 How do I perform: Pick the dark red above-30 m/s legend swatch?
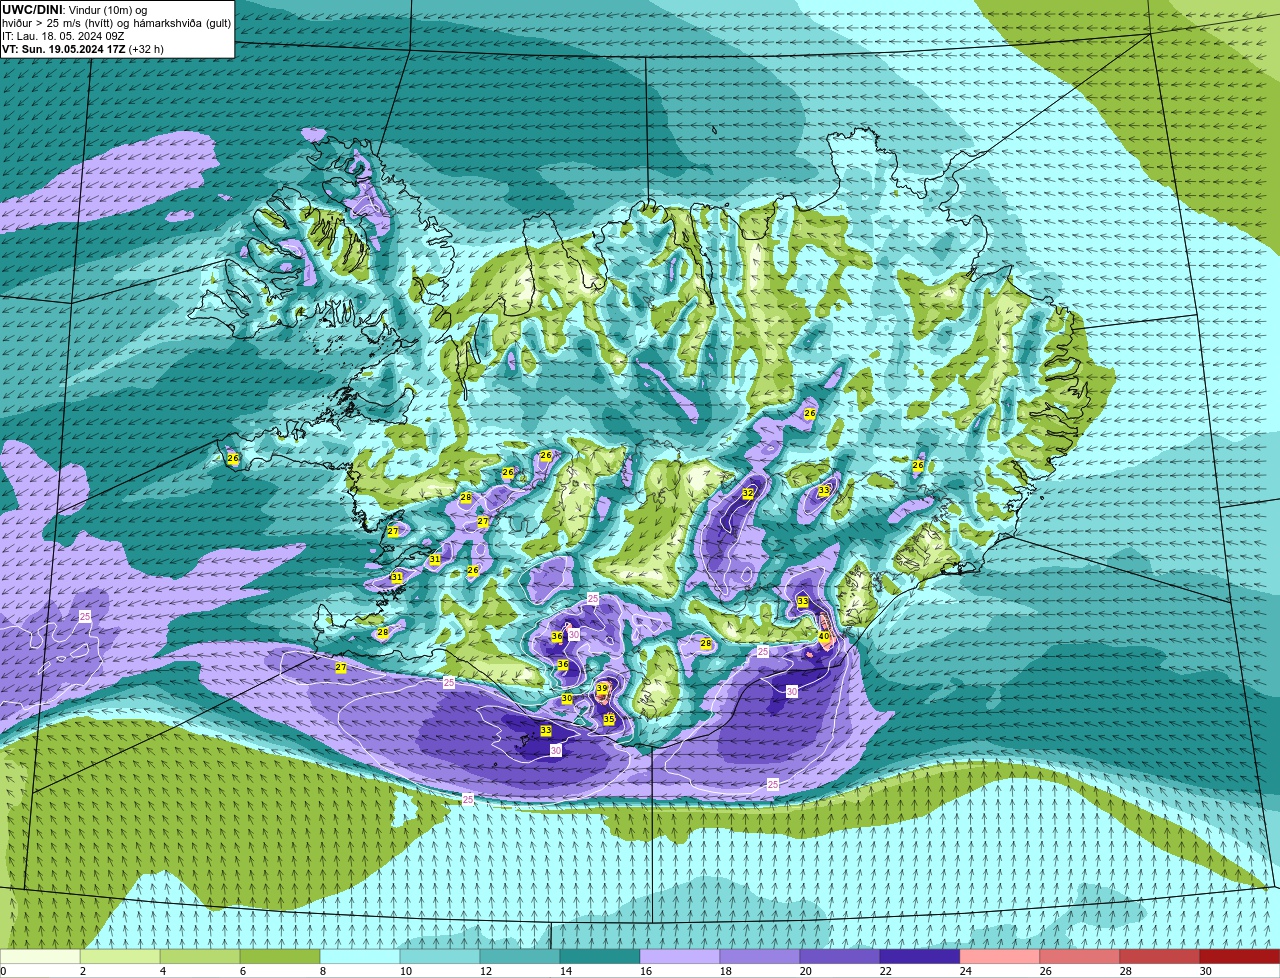click(1240, 957)
